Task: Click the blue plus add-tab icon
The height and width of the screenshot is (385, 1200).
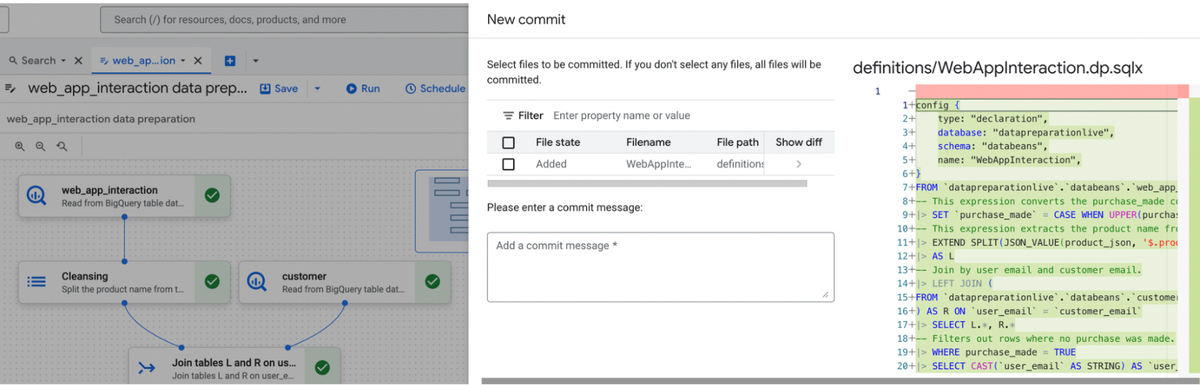Action: click(x=230, y=61)
